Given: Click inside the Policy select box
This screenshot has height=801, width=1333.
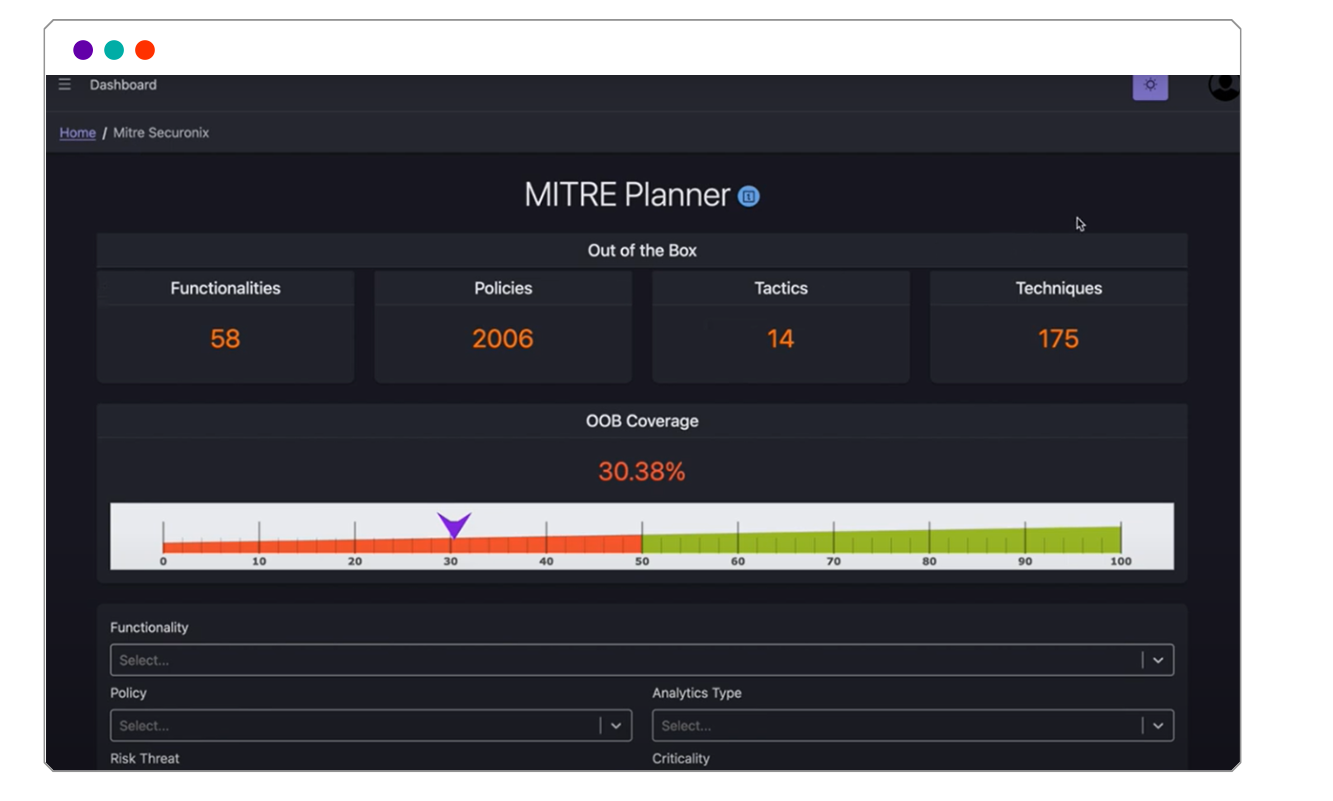Looking at the screenshot, I should (350, 726).
